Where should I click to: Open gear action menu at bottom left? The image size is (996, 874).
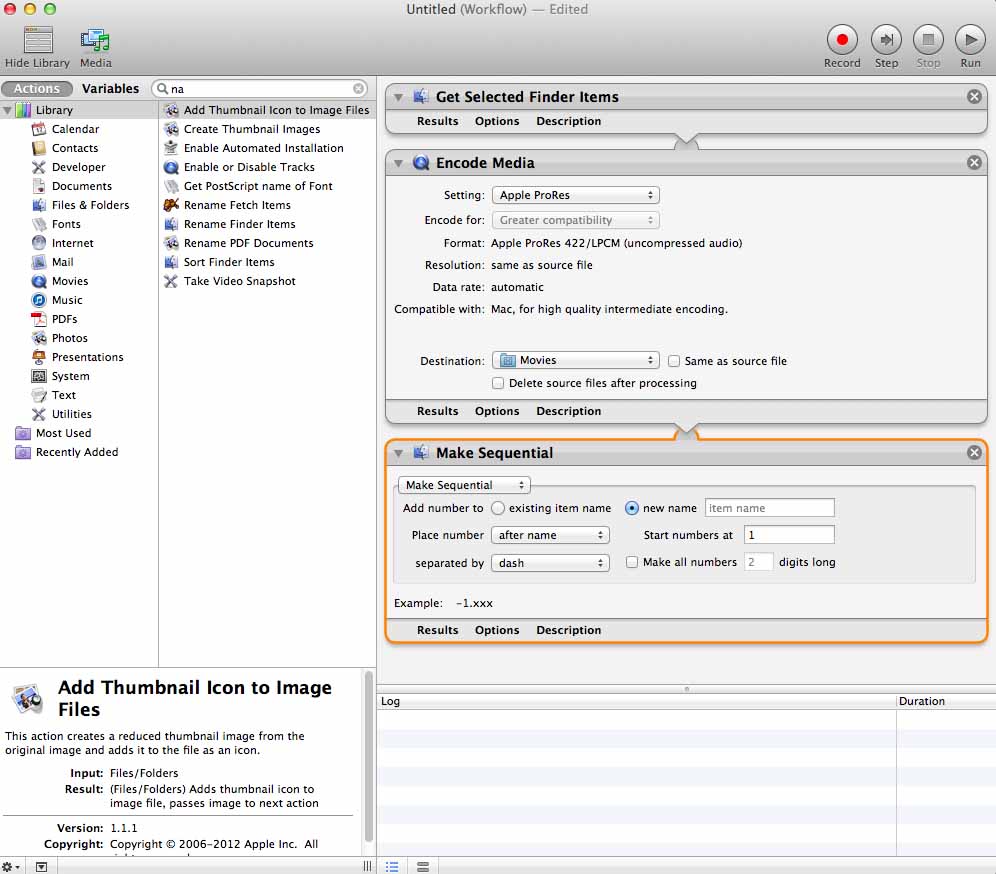11,866
